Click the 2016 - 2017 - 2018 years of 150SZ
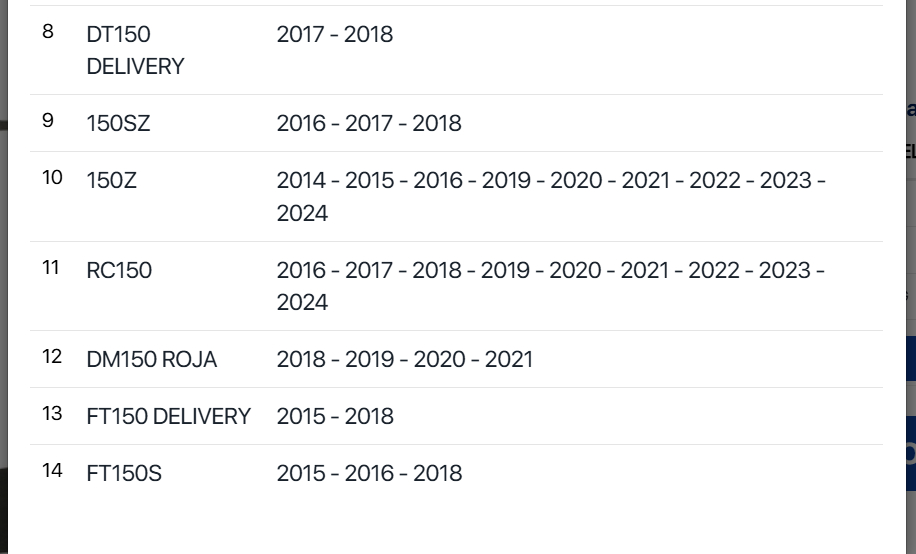 (x=369, y=123)
